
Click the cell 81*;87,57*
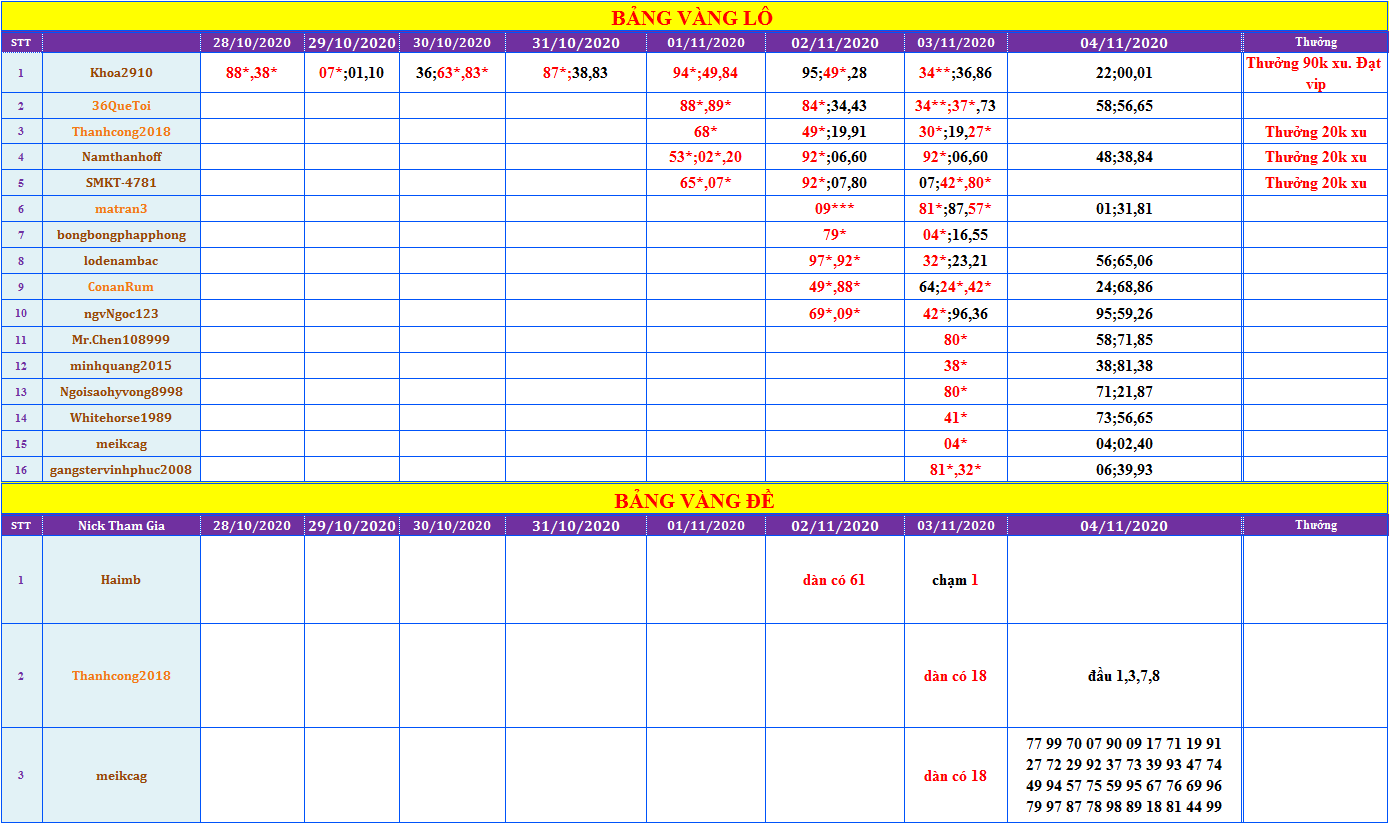tap(956, 209)
